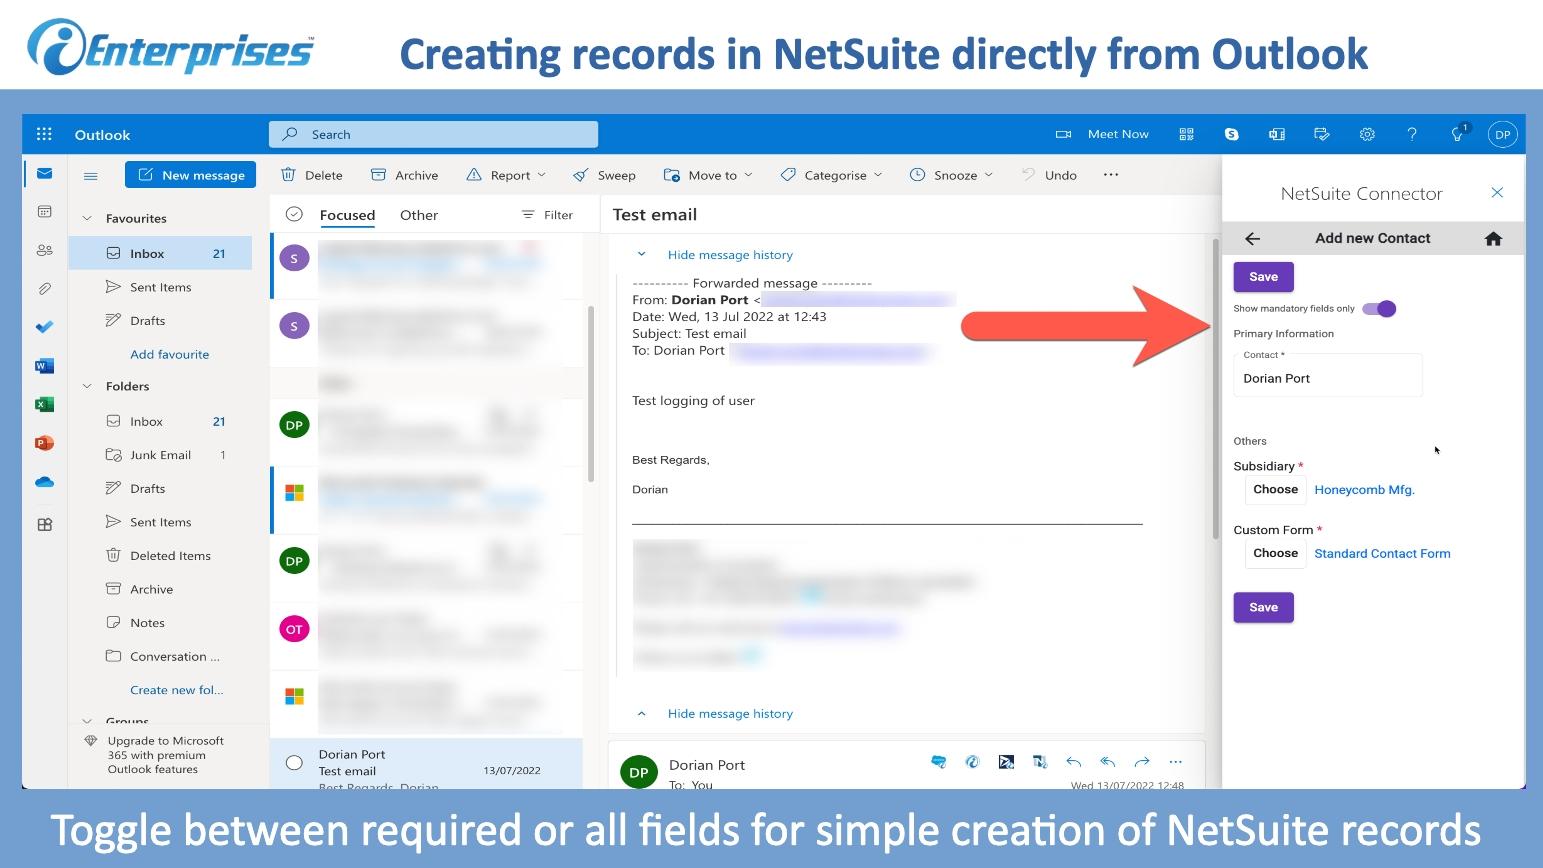Viewport: 1543px width, 868px height.
Task: Toggle Show mandatory fields only switch
Action: coord(1379,309)
